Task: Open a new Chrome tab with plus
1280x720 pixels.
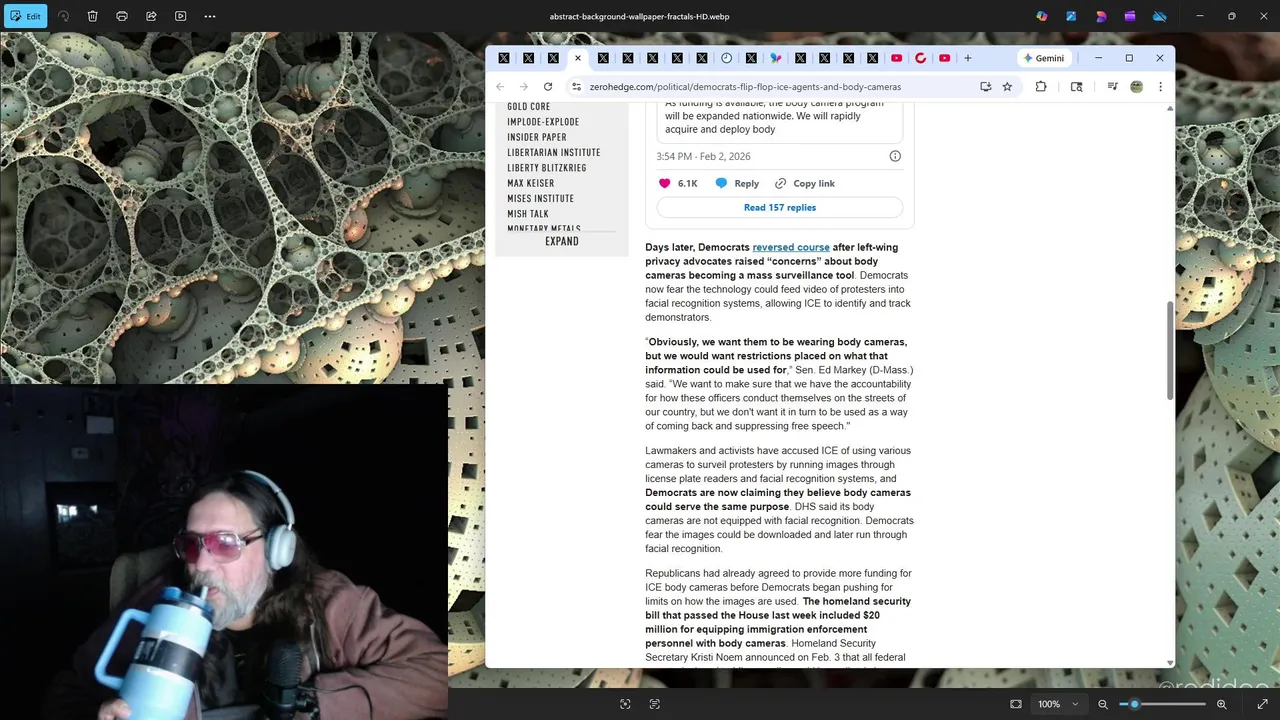Action: tap(967, 58)
